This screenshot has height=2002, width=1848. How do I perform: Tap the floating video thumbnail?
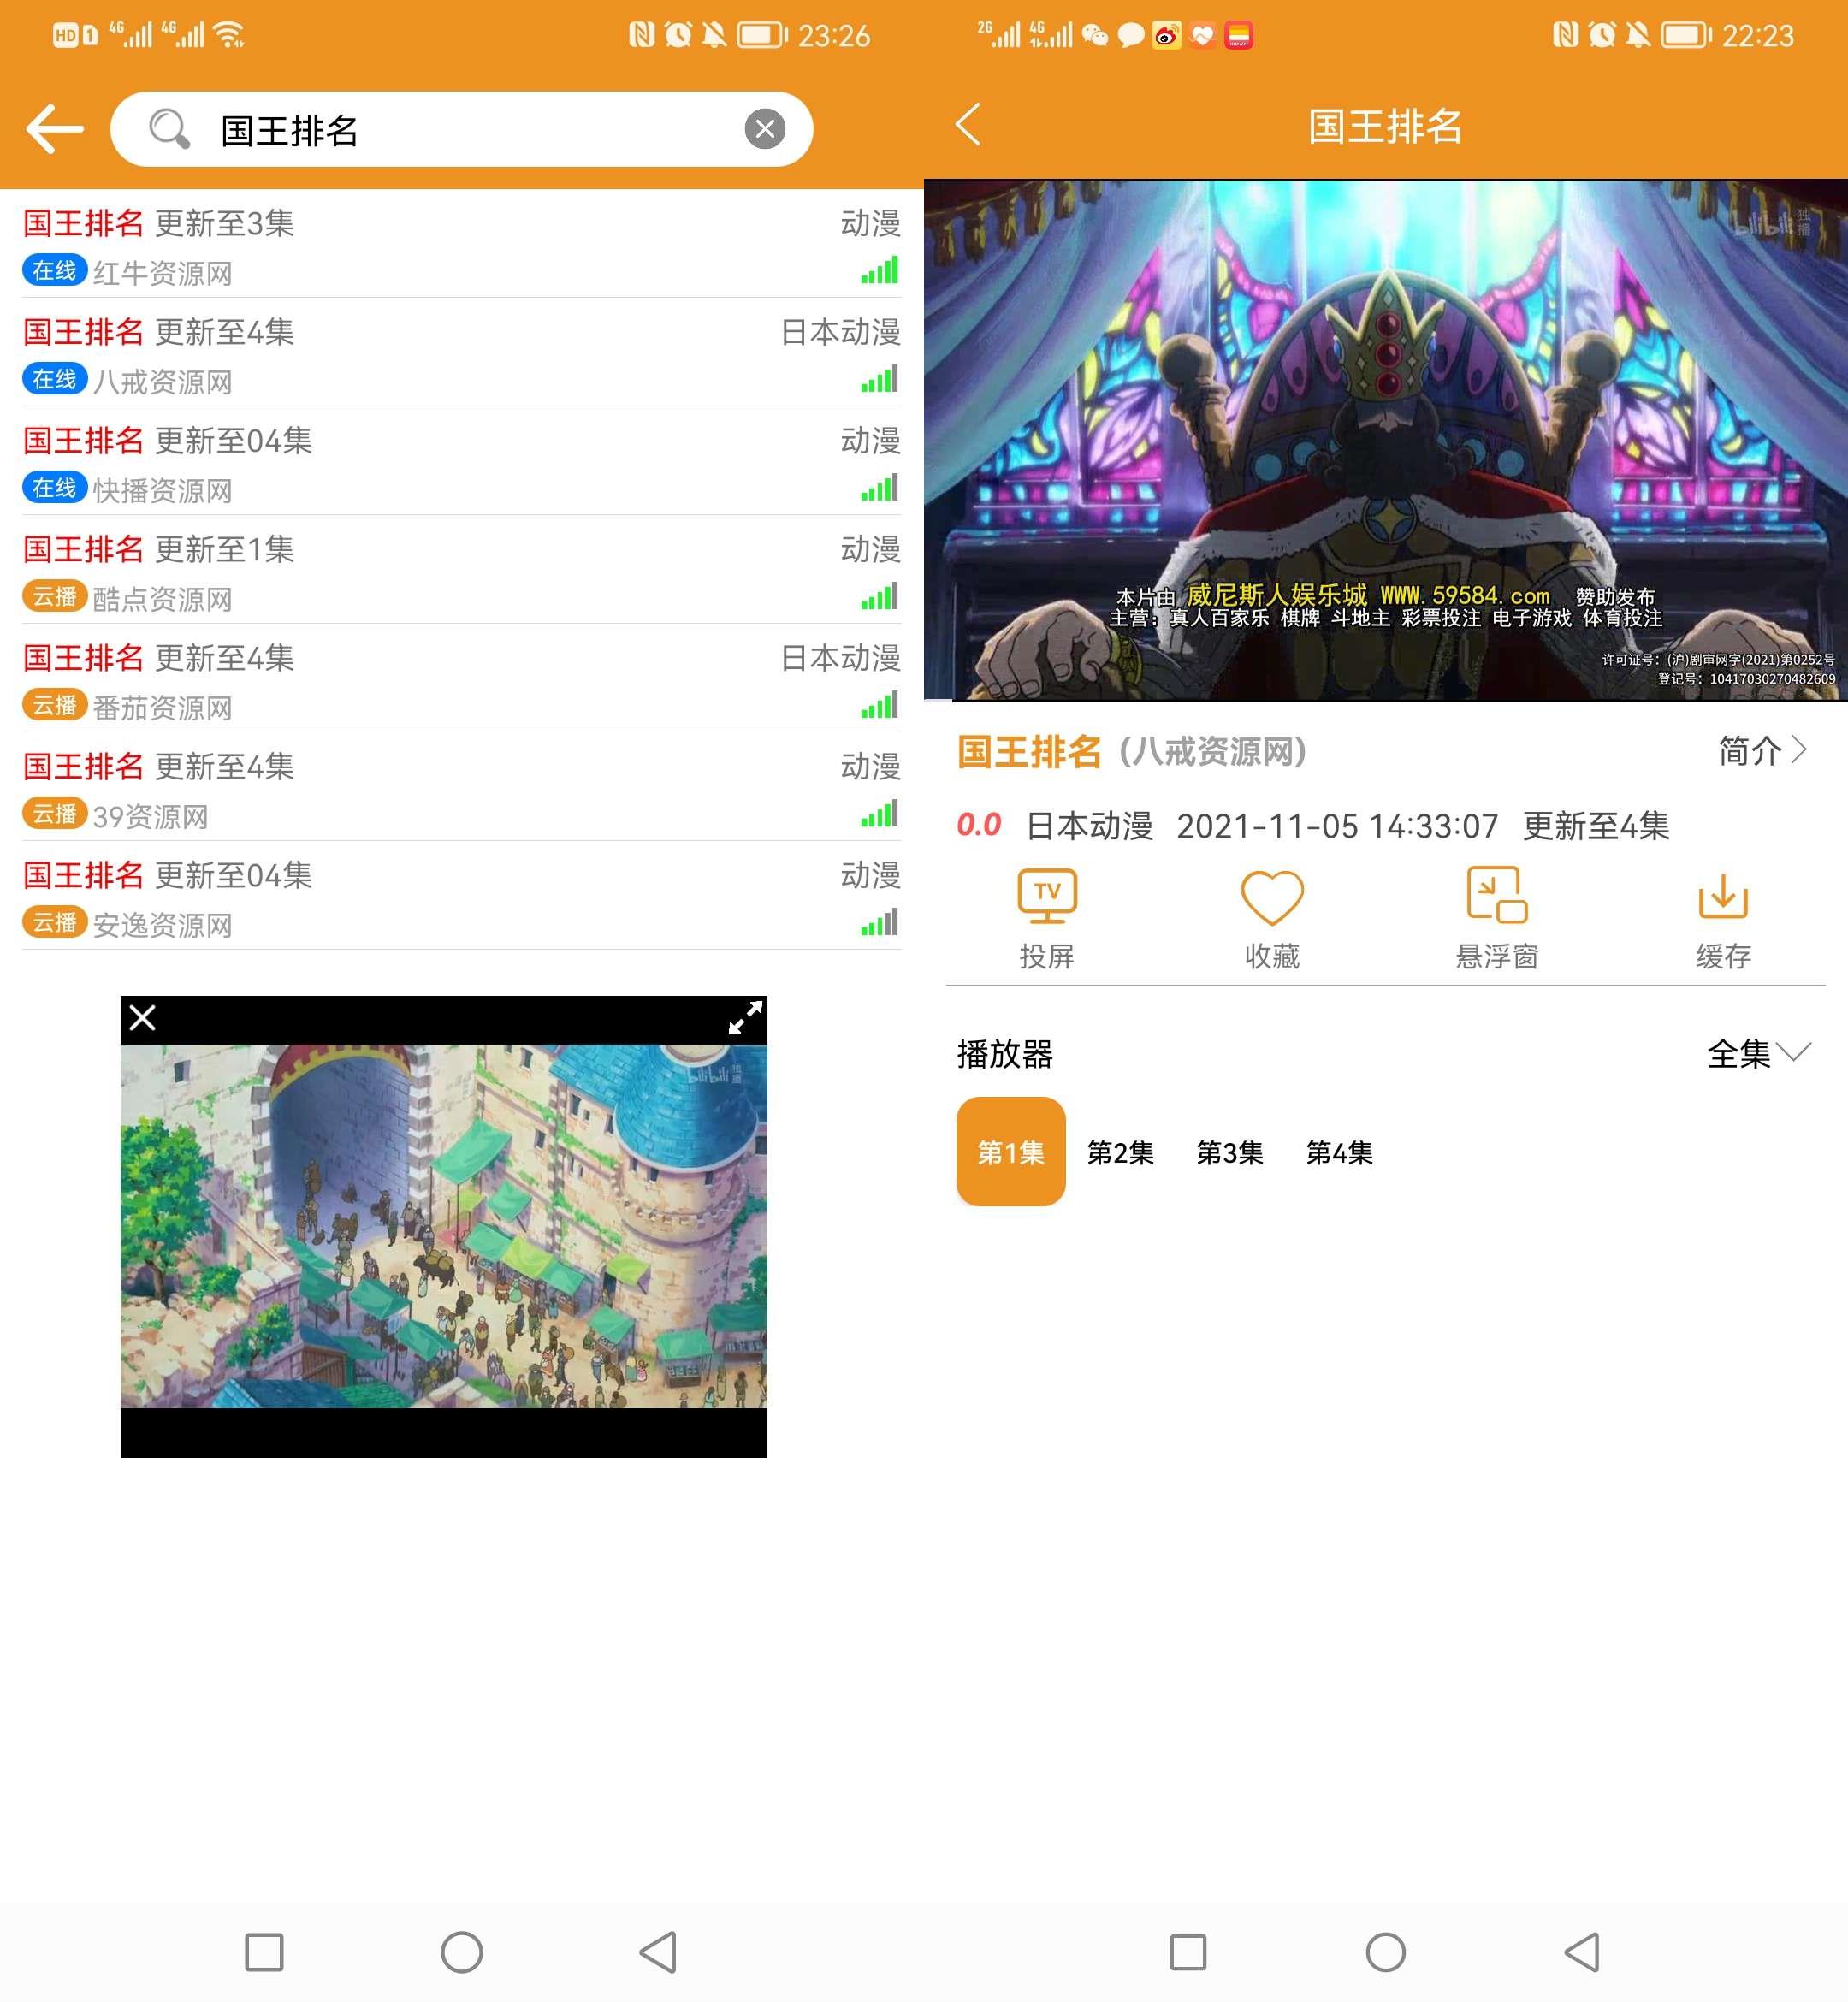pos(444,1226)
